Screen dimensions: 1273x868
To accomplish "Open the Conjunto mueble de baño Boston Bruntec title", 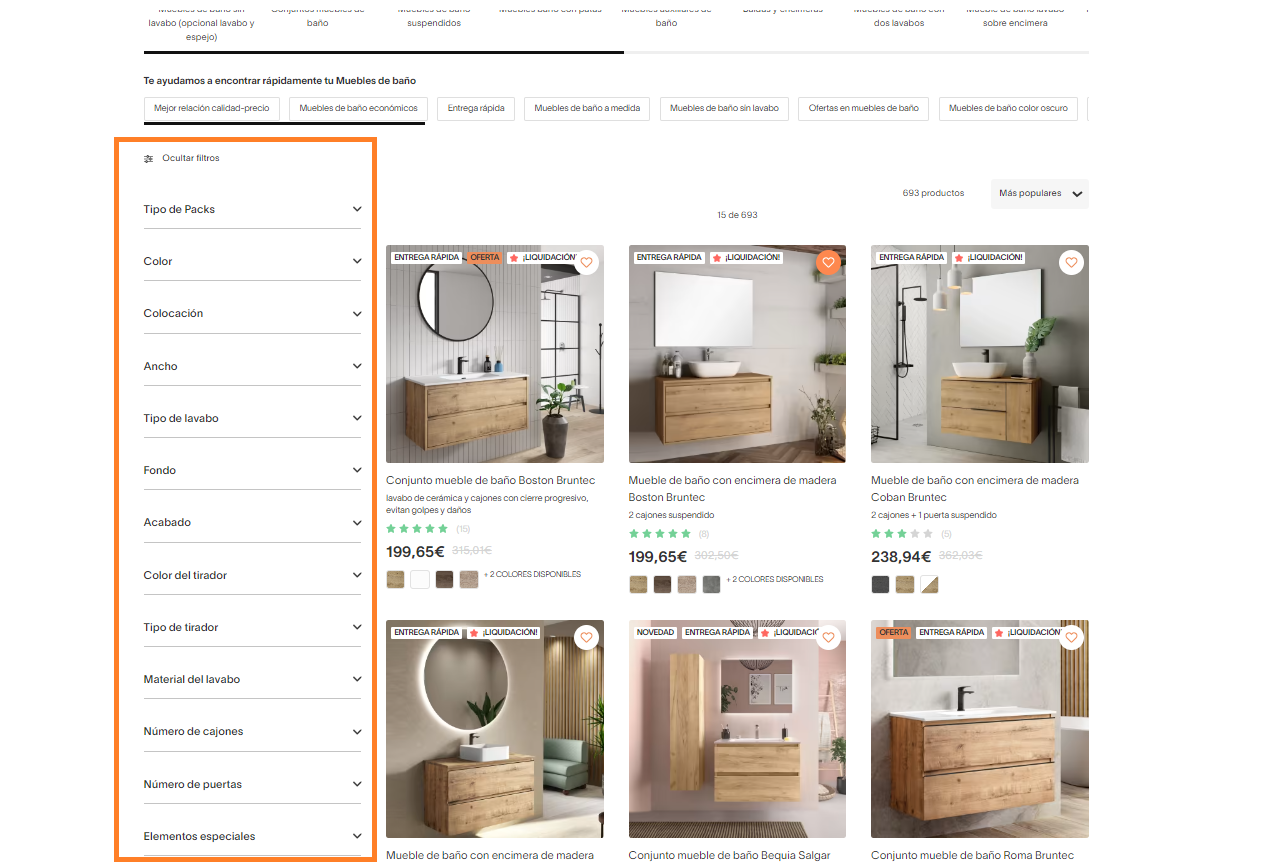I will point(490,480).
